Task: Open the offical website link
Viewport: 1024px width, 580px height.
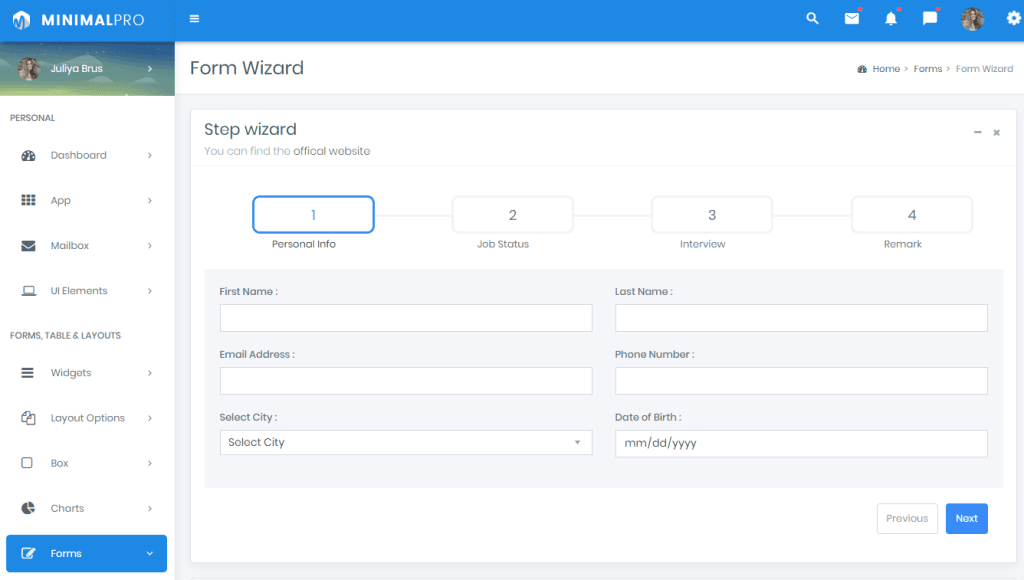Action: point(332,151)
